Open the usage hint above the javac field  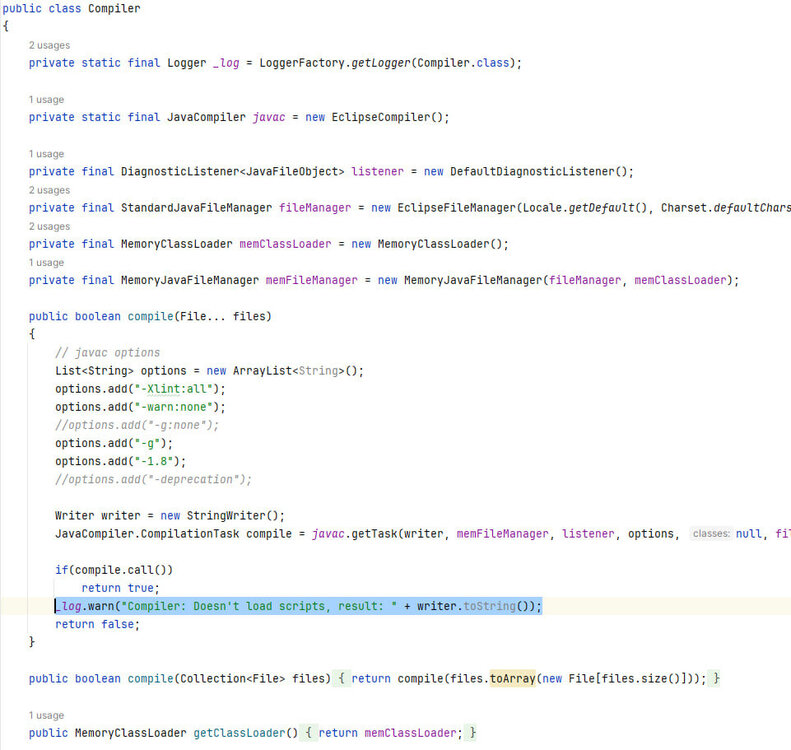[46, 100]
